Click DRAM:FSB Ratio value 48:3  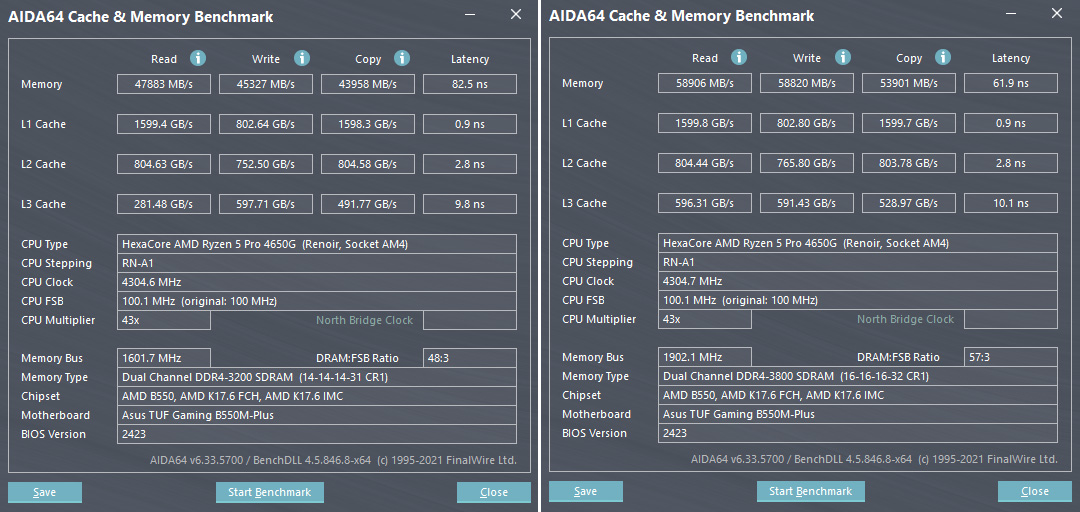[x=470, y=358]
